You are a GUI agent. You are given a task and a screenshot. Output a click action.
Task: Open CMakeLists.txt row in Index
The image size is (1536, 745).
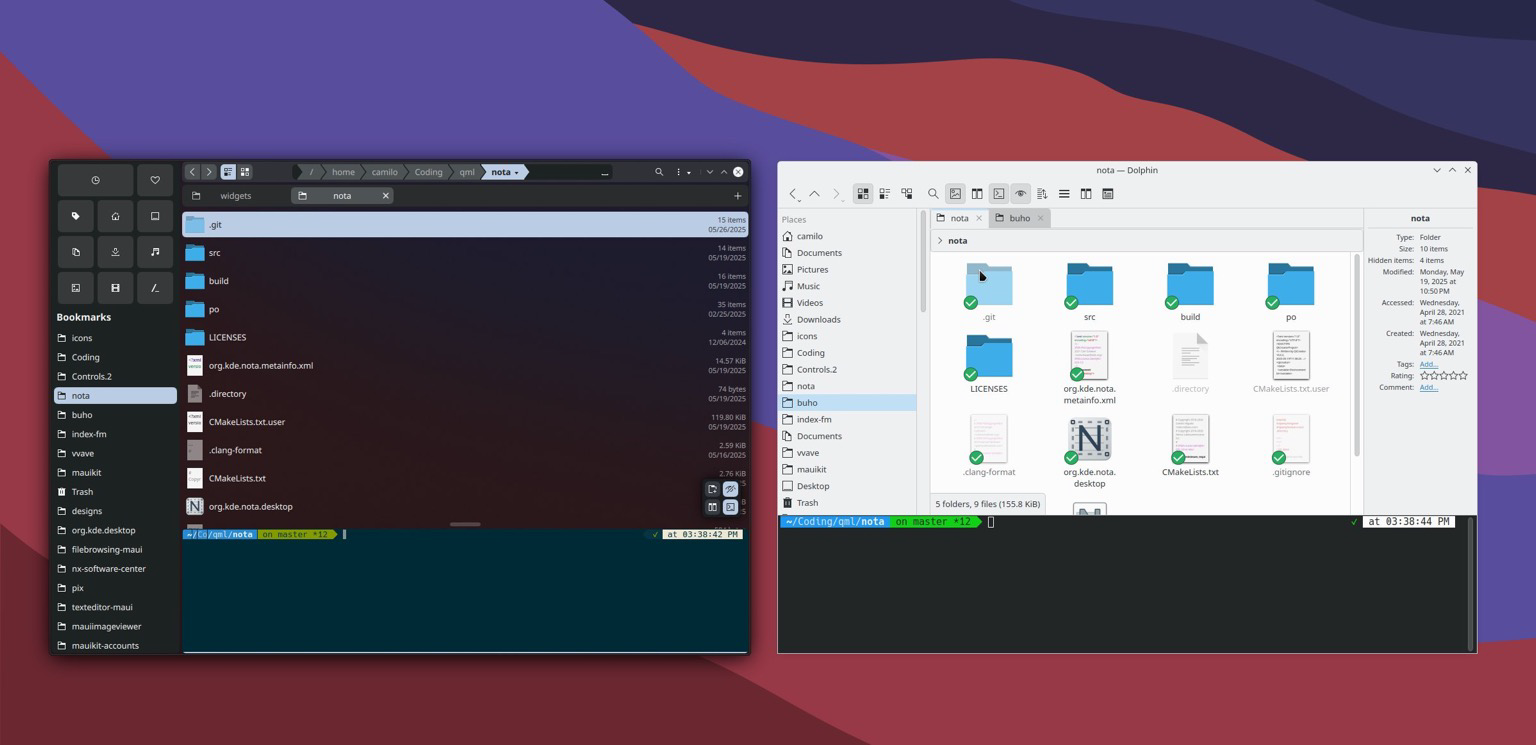(x=465, y=478)
